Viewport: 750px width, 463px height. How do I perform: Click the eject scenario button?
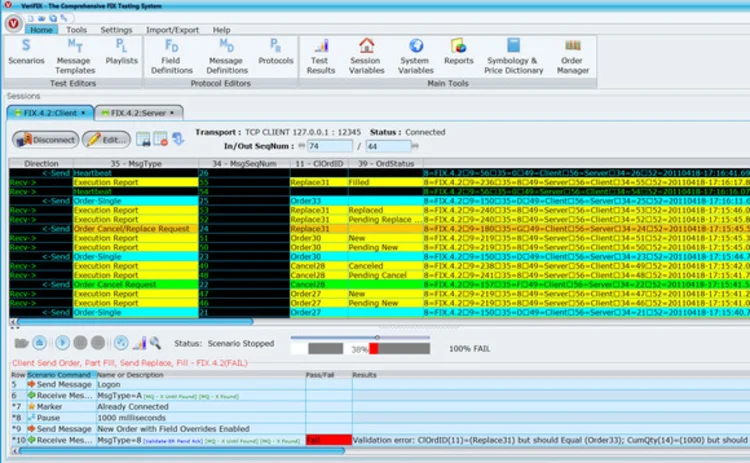coord(40,343)
